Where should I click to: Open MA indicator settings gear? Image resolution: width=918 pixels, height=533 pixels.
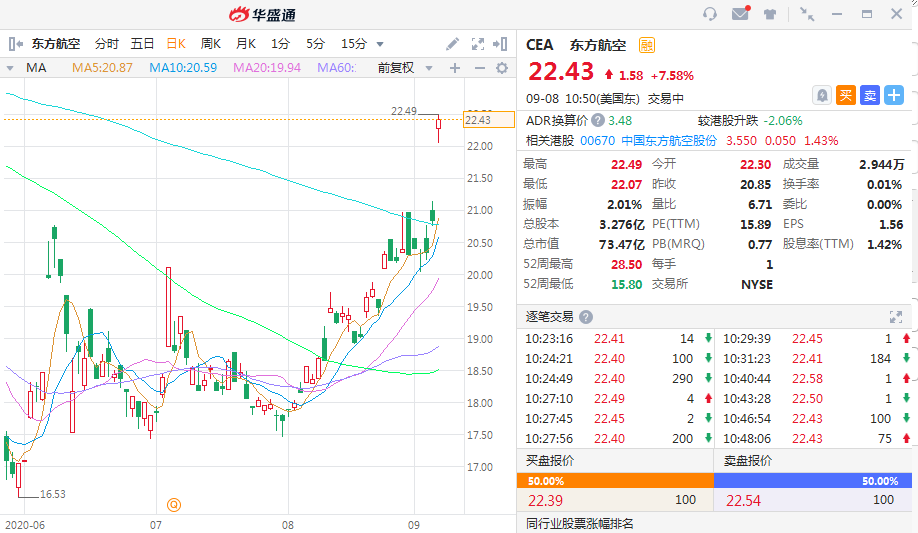tap(502, 68)
